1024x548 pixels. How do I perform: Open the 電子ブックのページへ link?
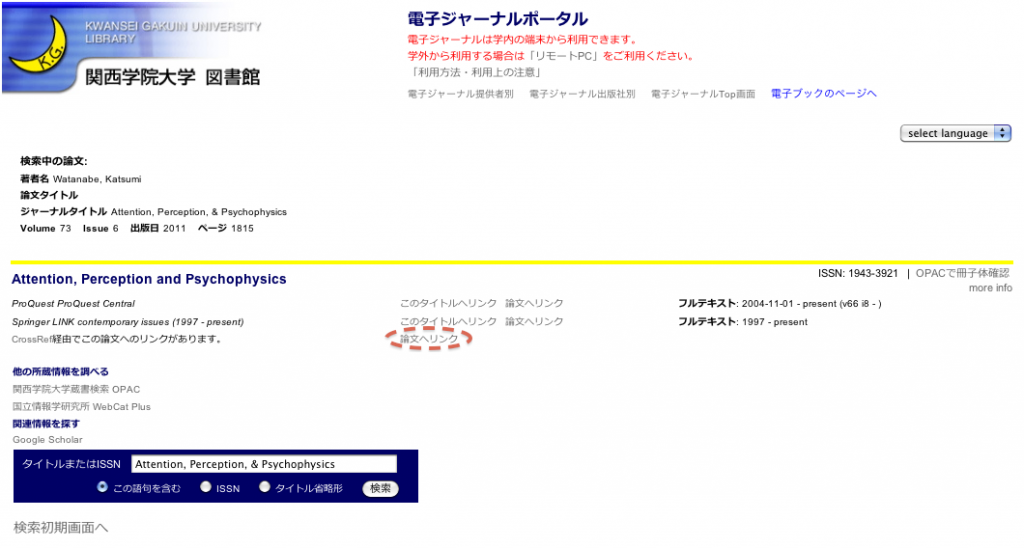pyautogui.click(x=823, y=94)
